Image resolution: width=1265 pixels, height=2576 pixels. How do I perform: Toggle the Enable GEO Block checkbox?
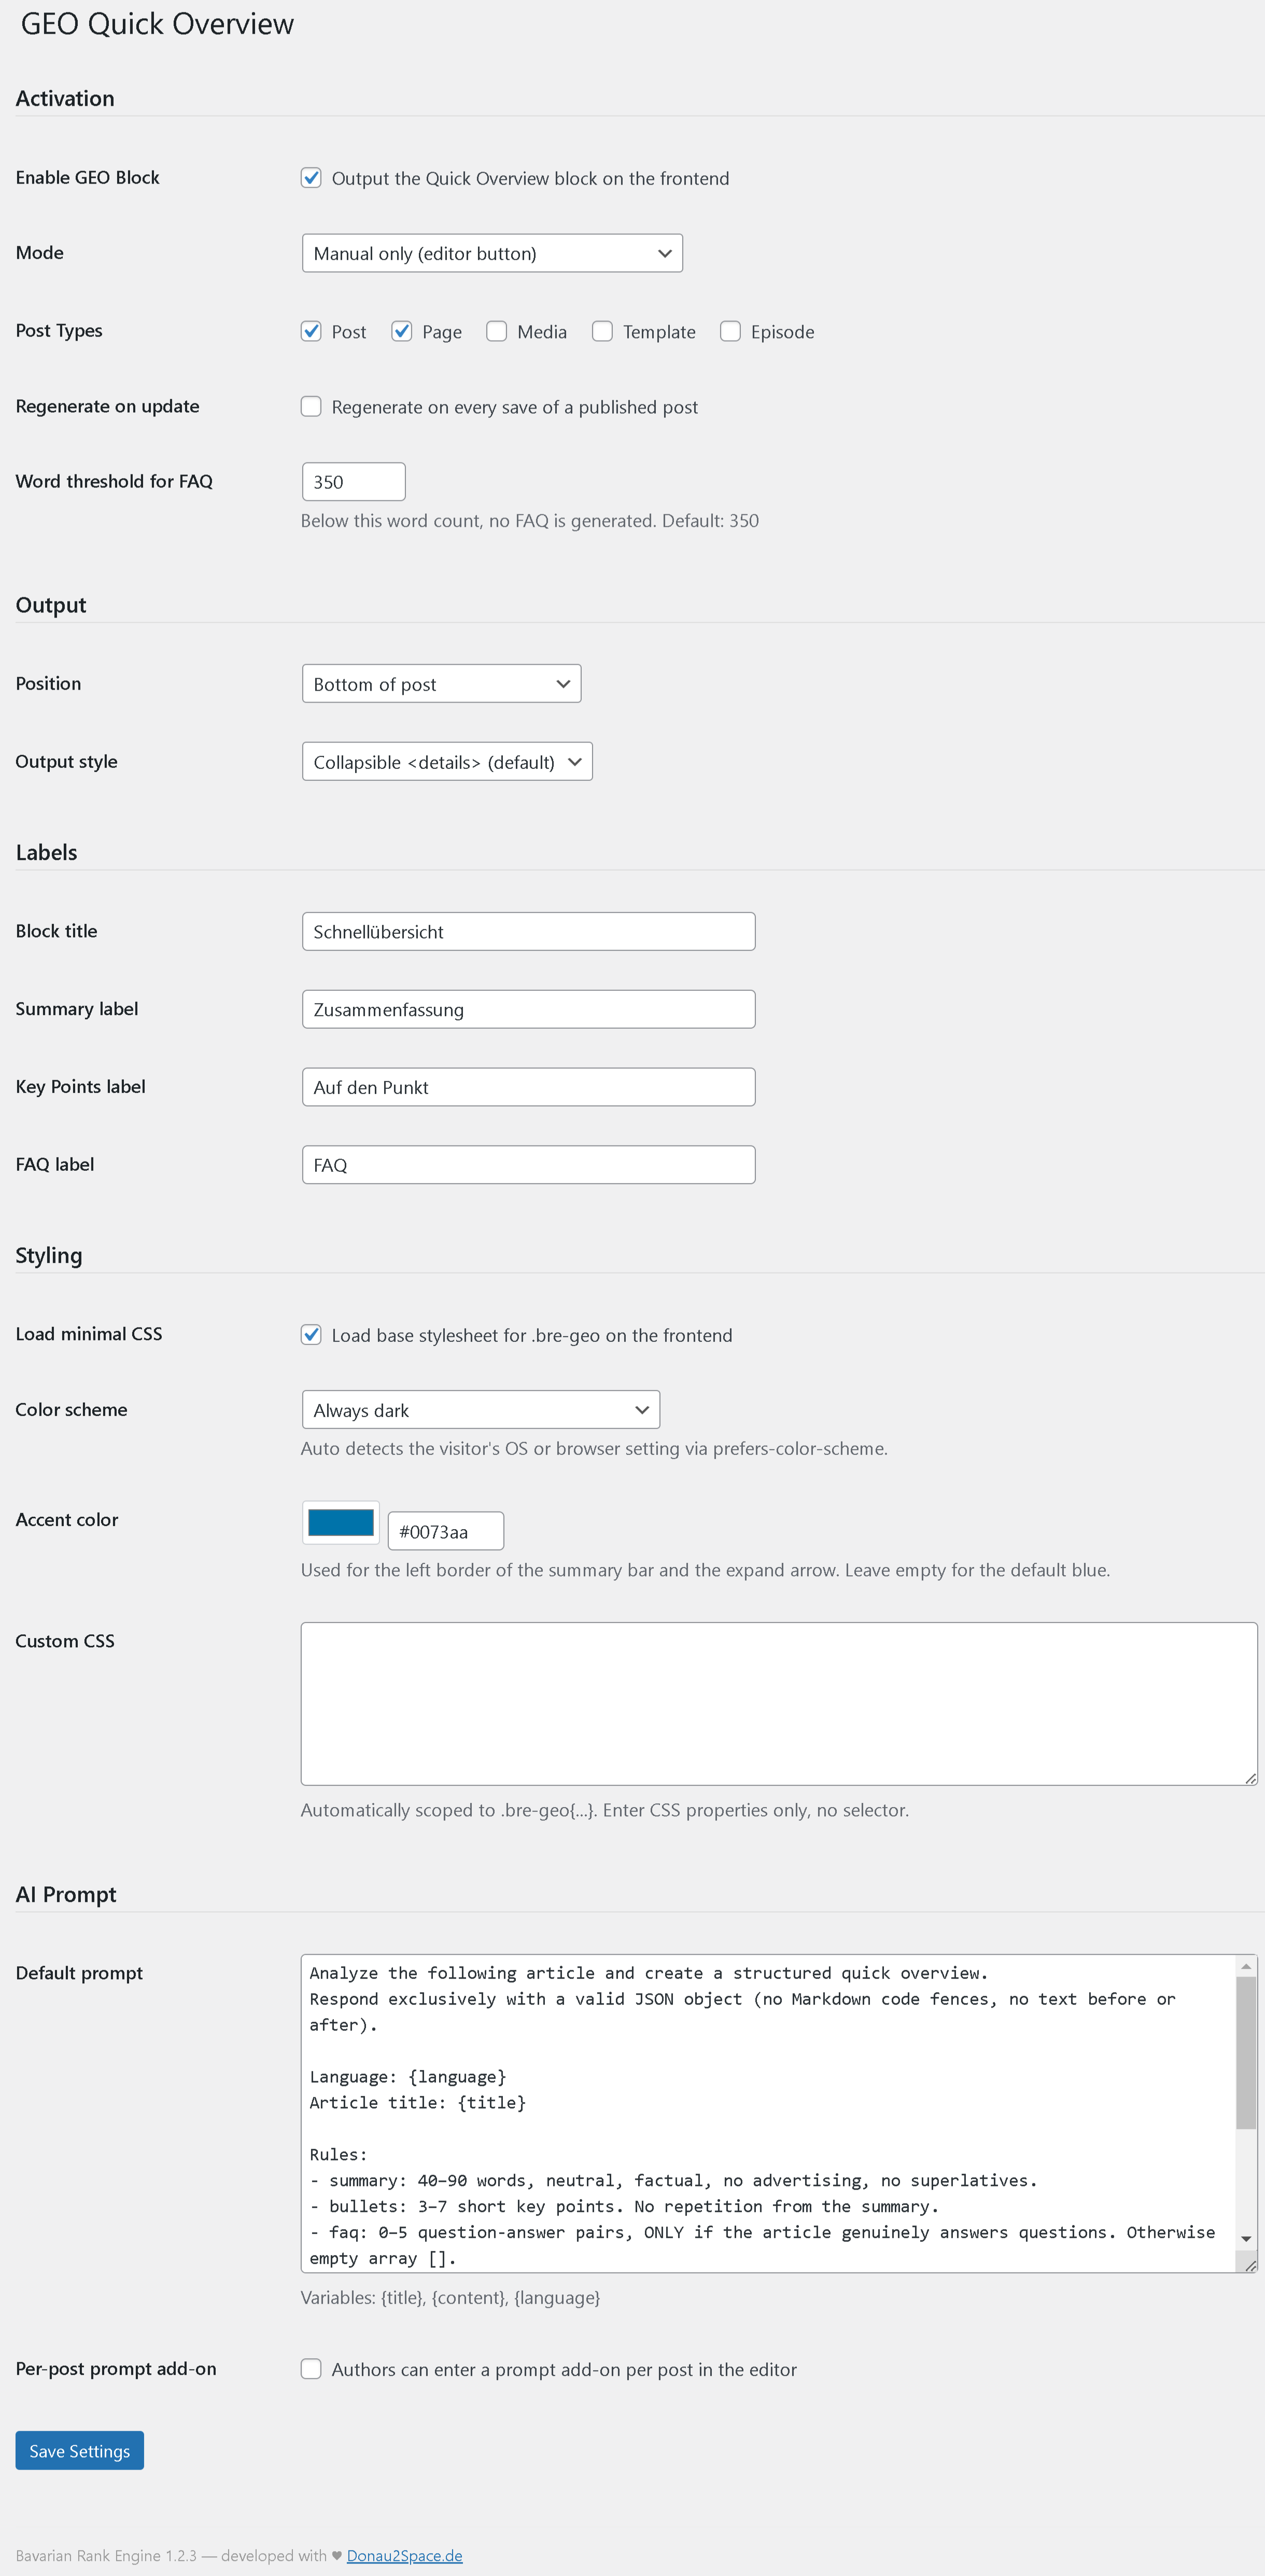tap(311, 178)
